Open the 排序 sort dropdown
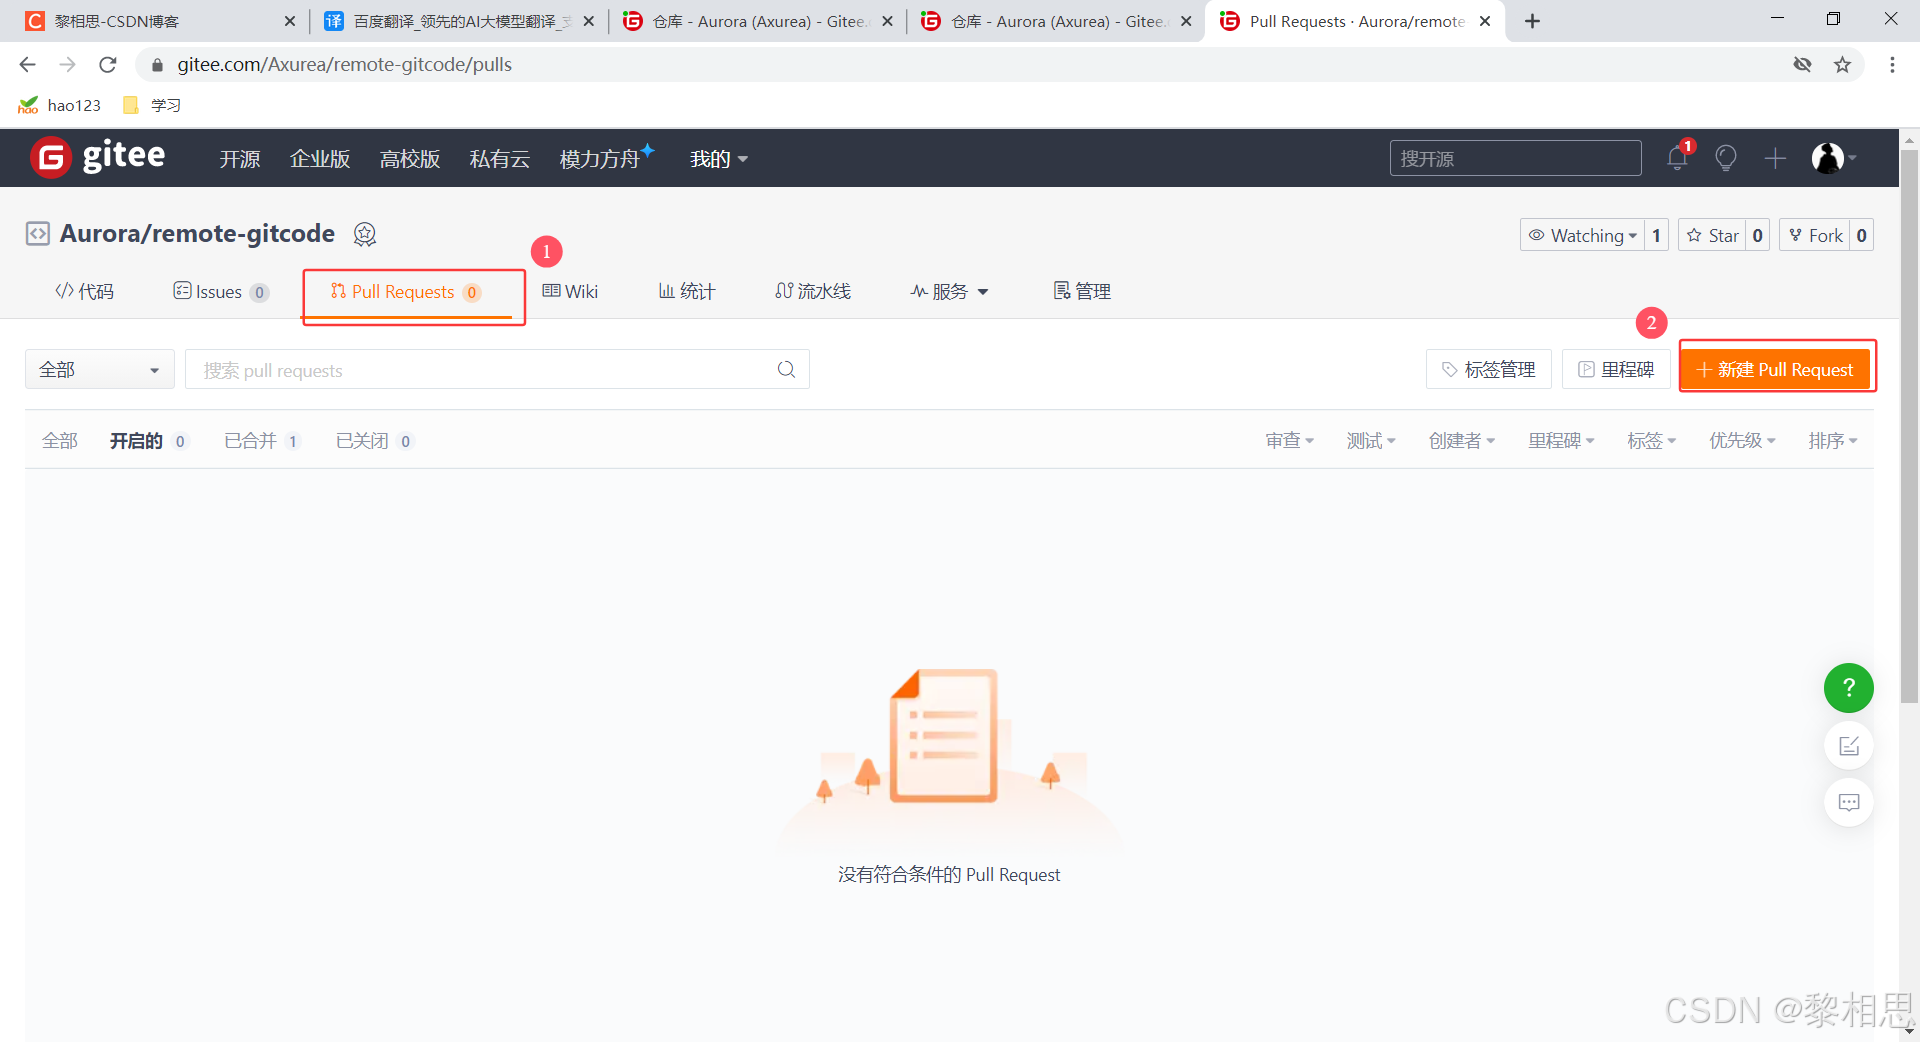 (x=1832, y=441)
